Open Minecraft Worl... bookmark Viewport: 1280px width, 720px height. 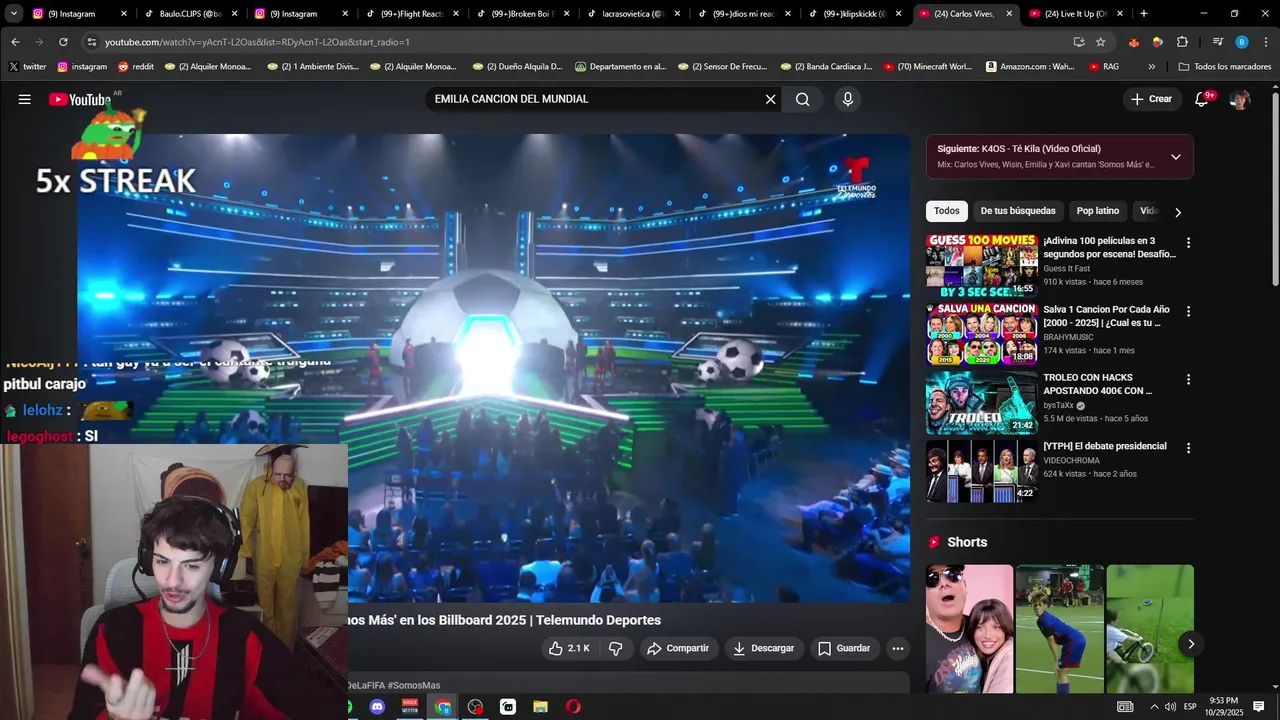pyautogui.click(x=927, y=67)
